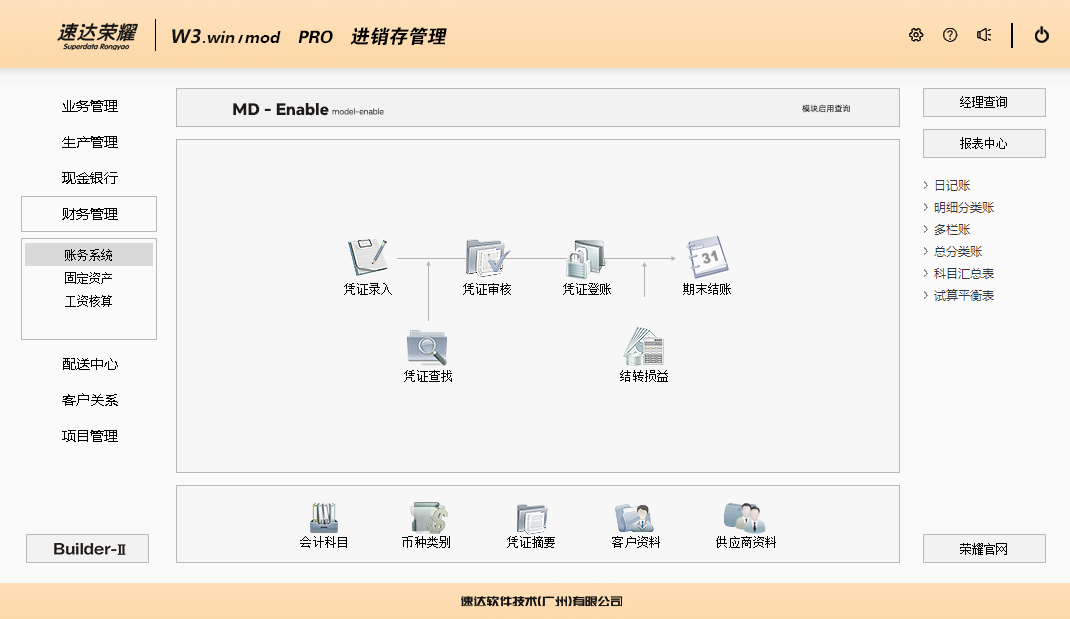Launch 期末结账 period-end closing calendar icon
Viewport: 1070px width, 619px height.
[706, 259]
